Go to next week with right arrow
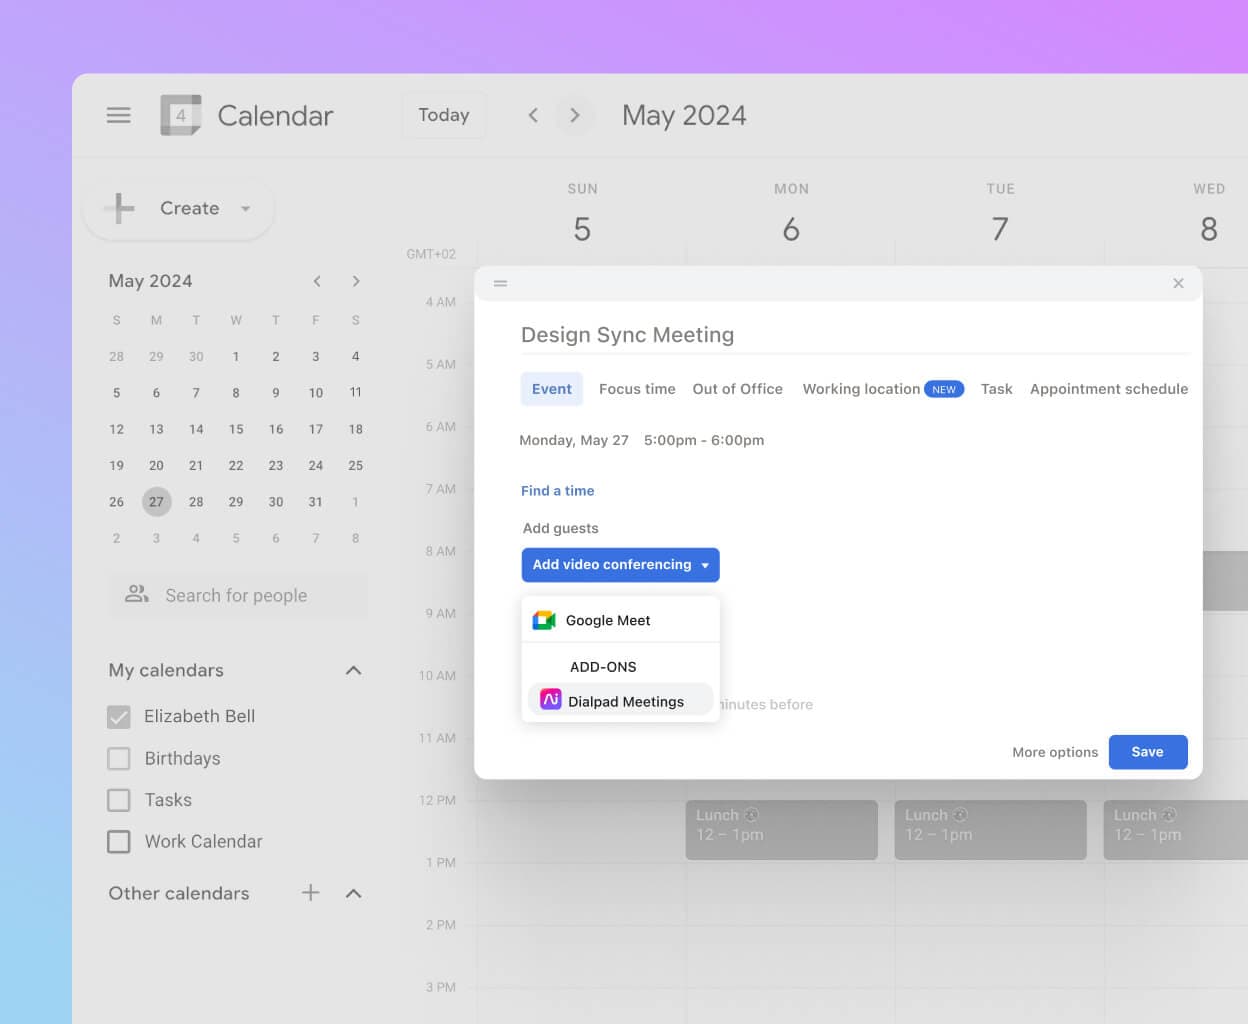 point(574,115)
